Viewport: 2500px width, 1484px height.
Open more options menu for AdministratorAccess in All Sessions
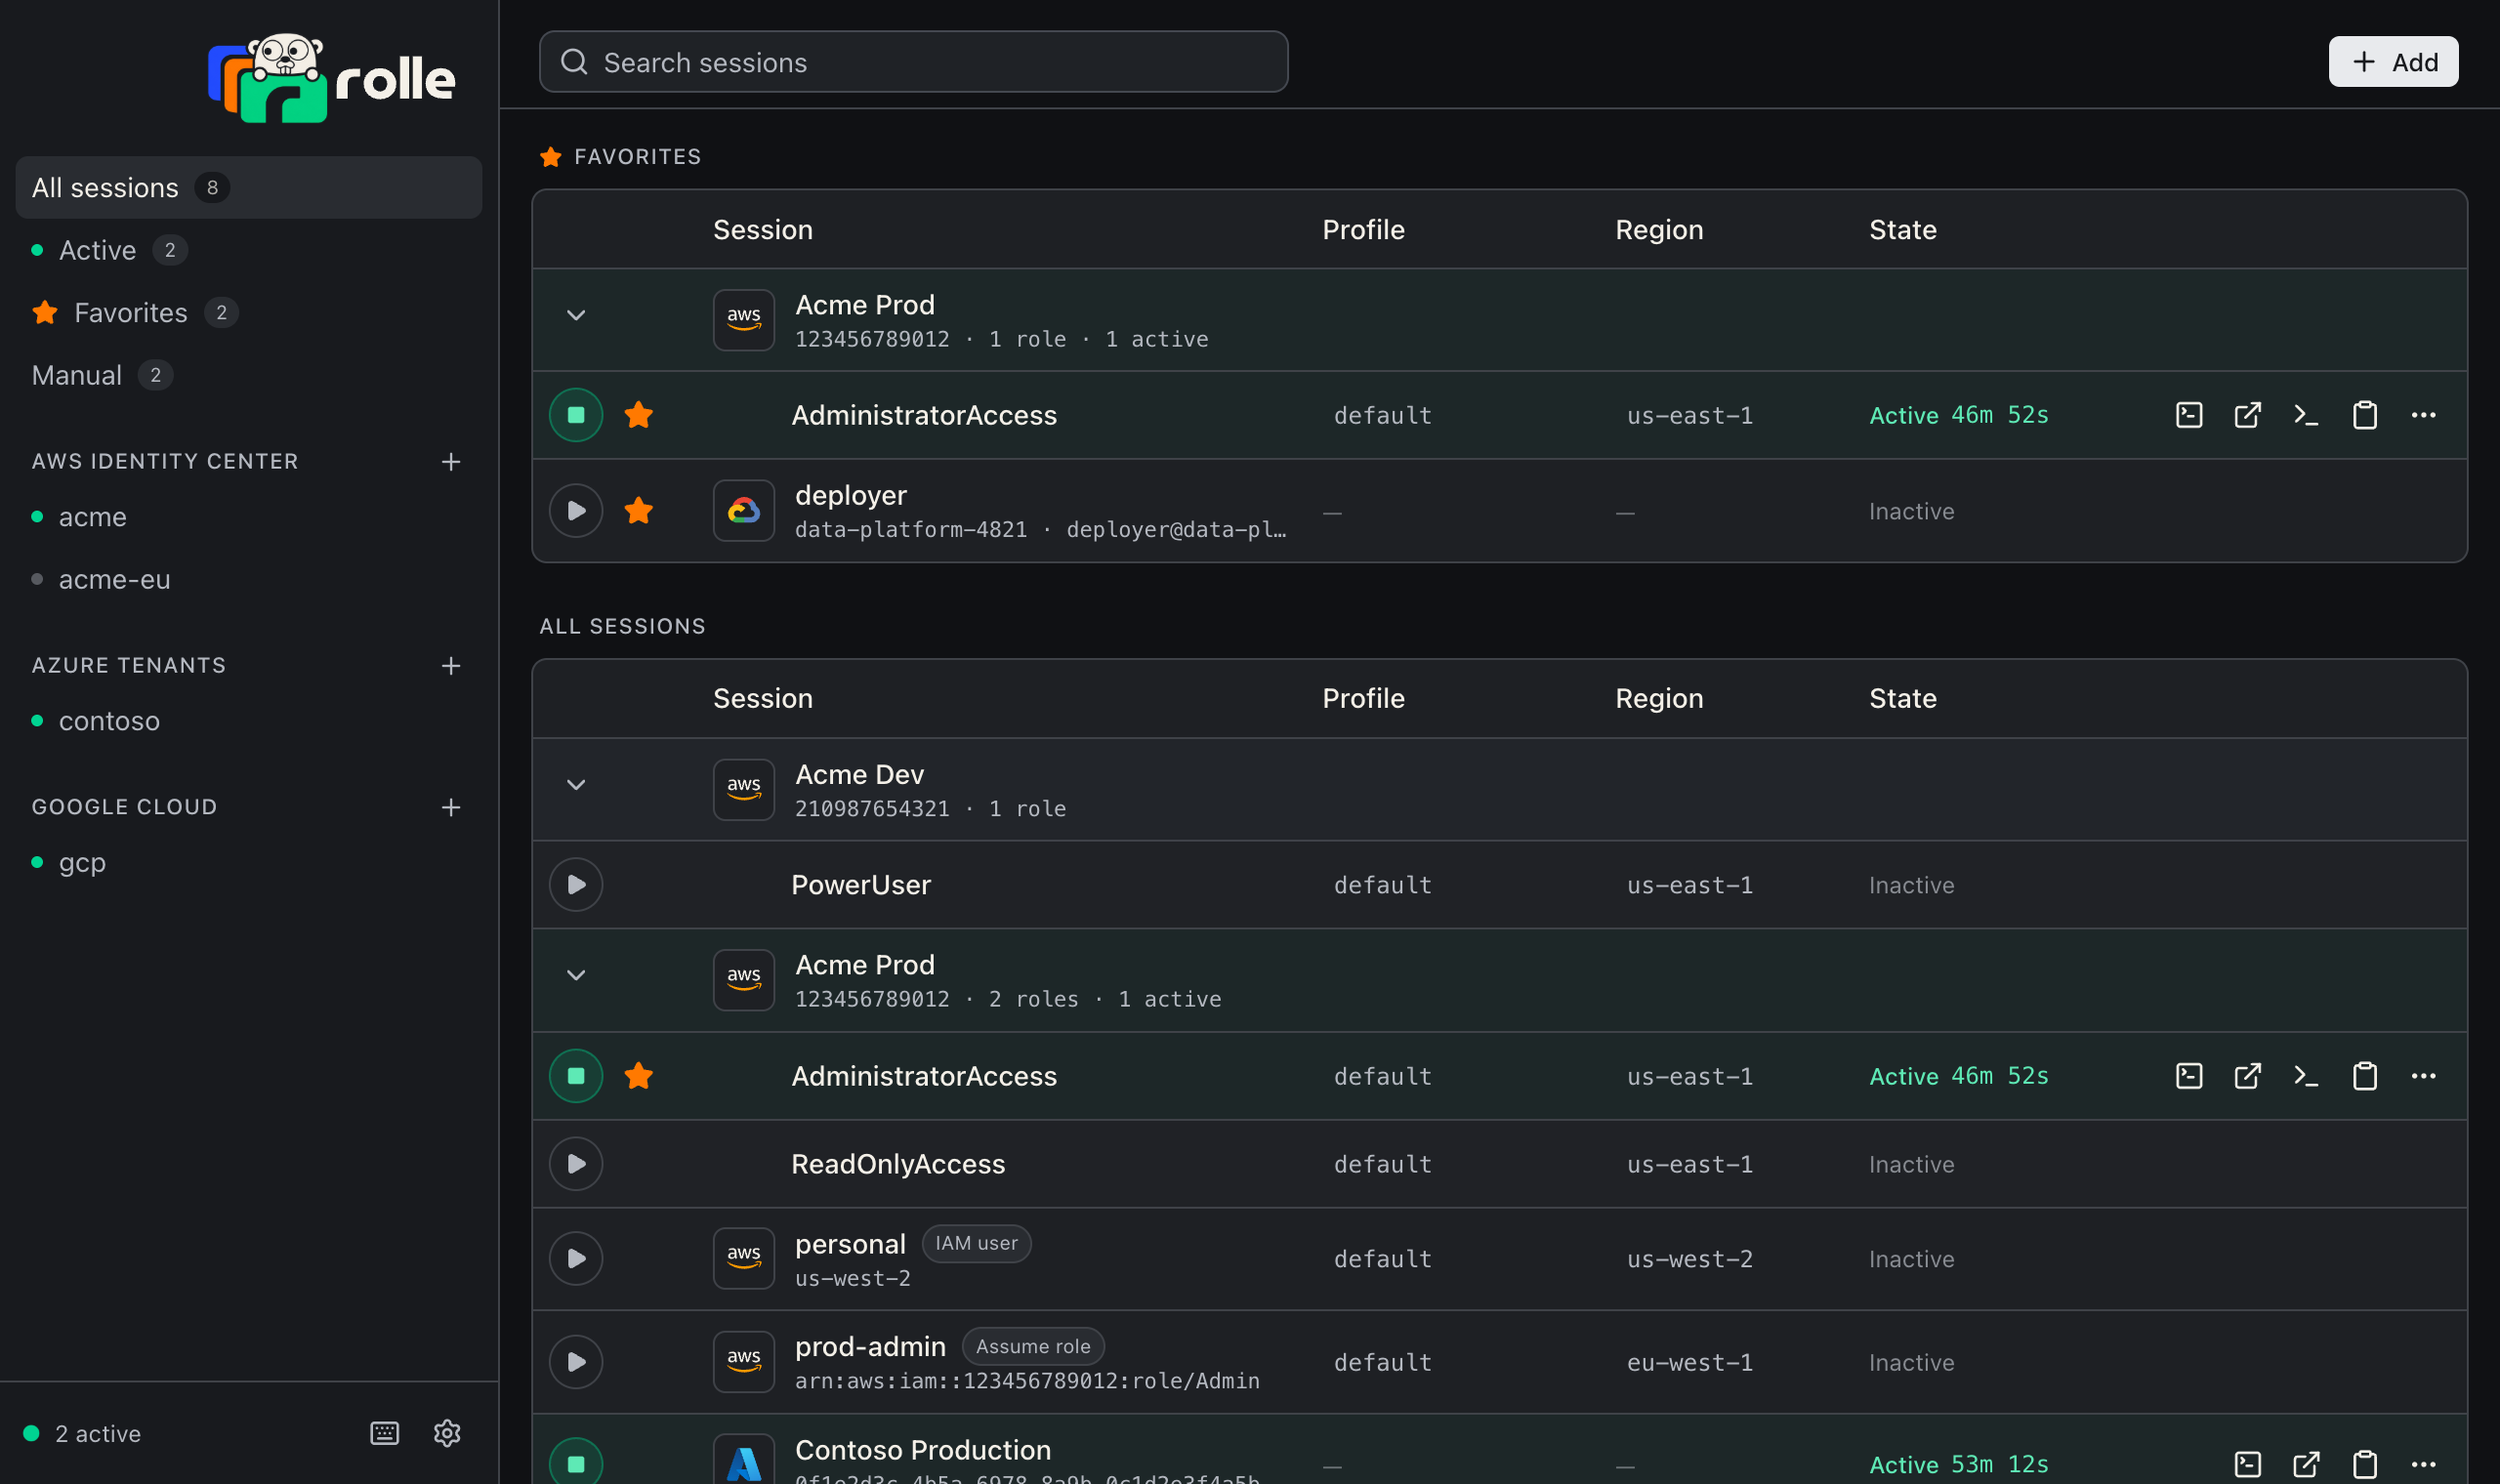(2423, 1076)
